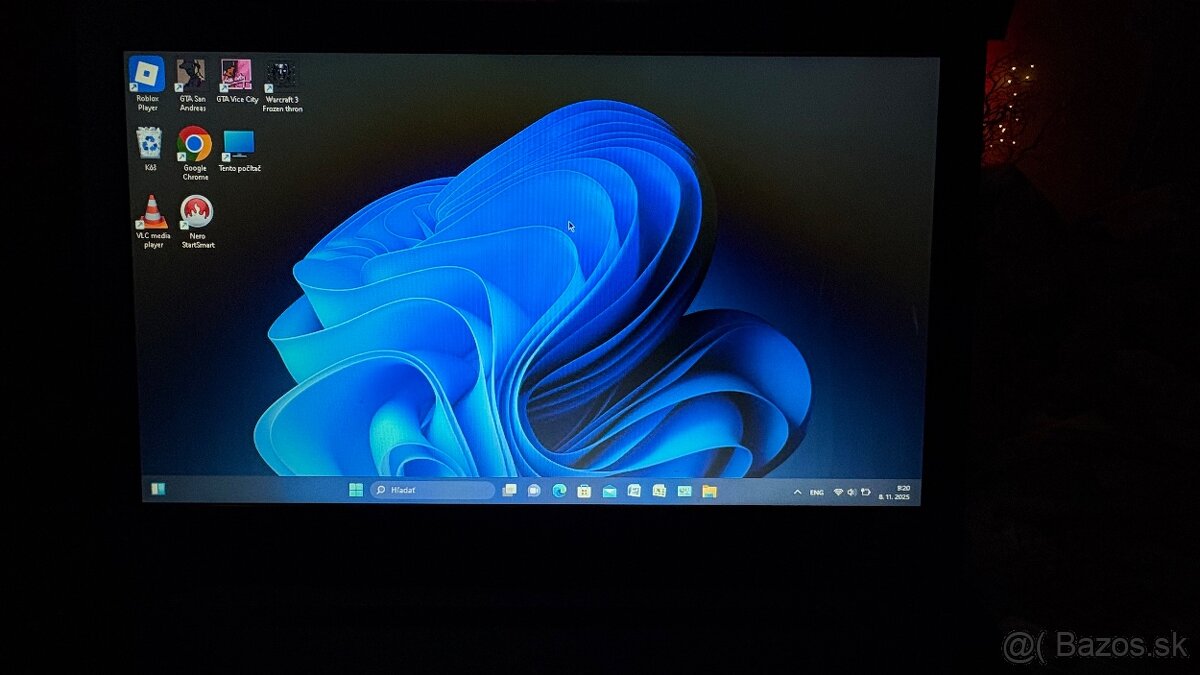Open the Mail app on the taskbar
1200x675 pixels.
click(x=609, y=491)
